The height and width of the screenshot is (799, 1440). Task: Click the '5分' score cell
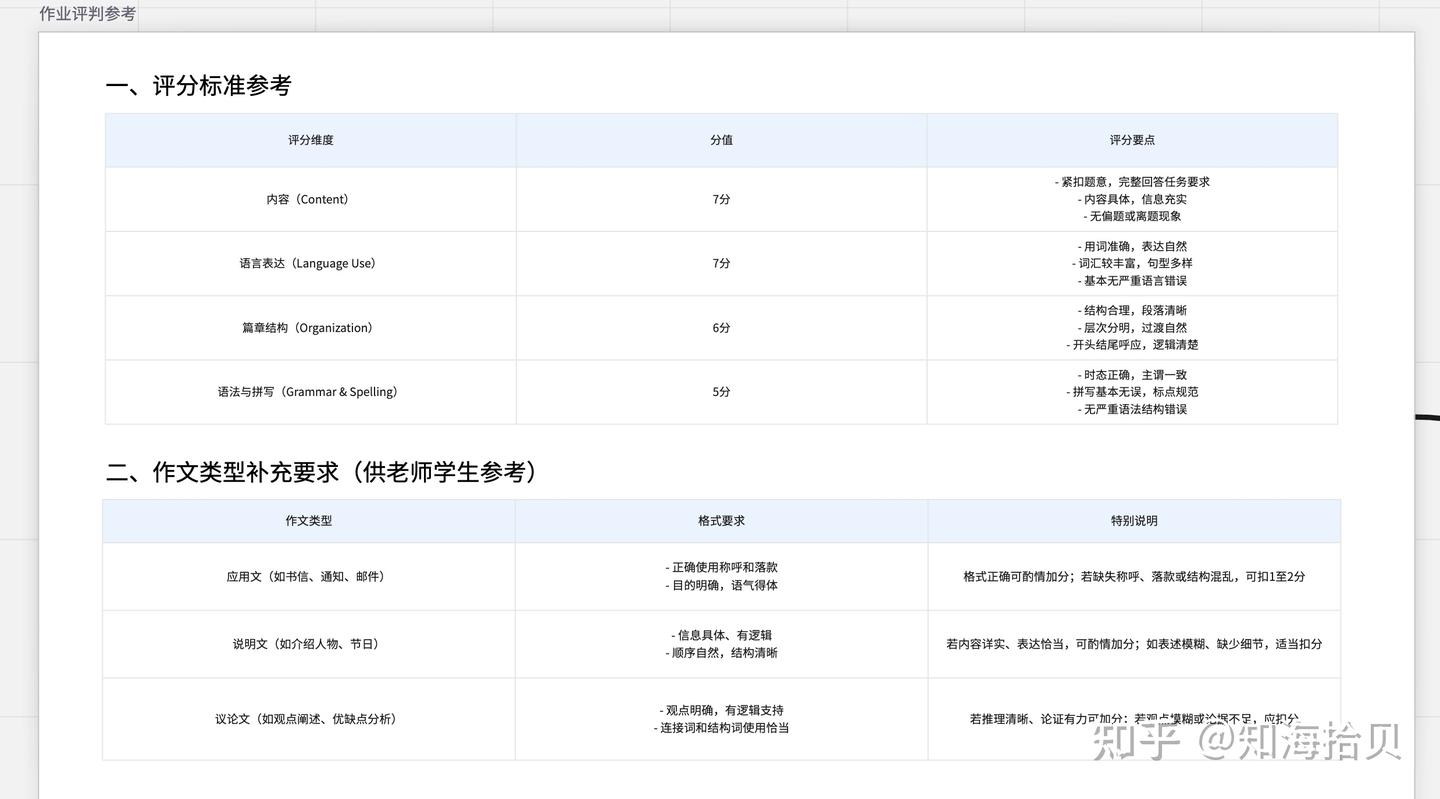tap(721, 392)
